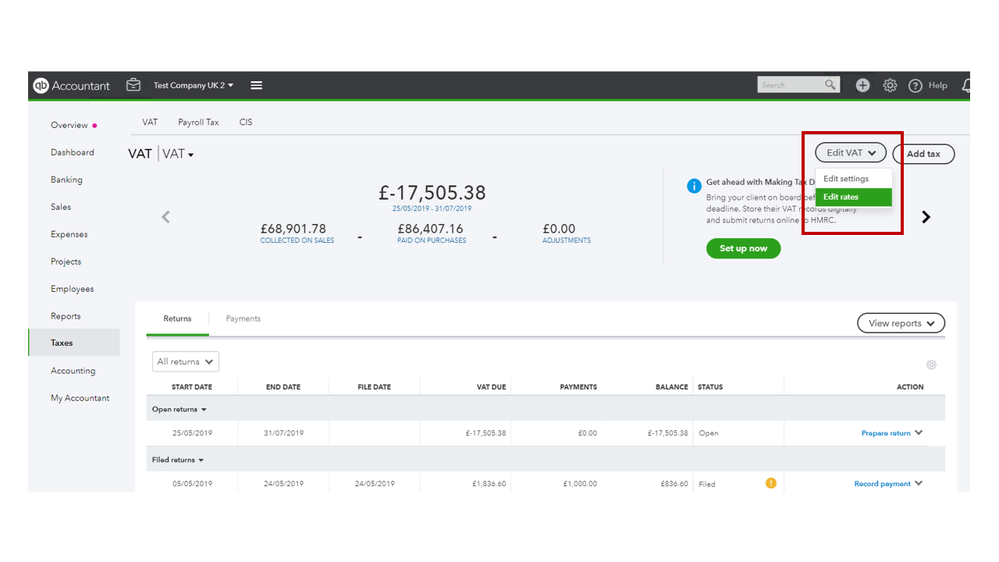Open Accounting from sidebar
This screenshot has height=562, width=999.
(73, 371)
